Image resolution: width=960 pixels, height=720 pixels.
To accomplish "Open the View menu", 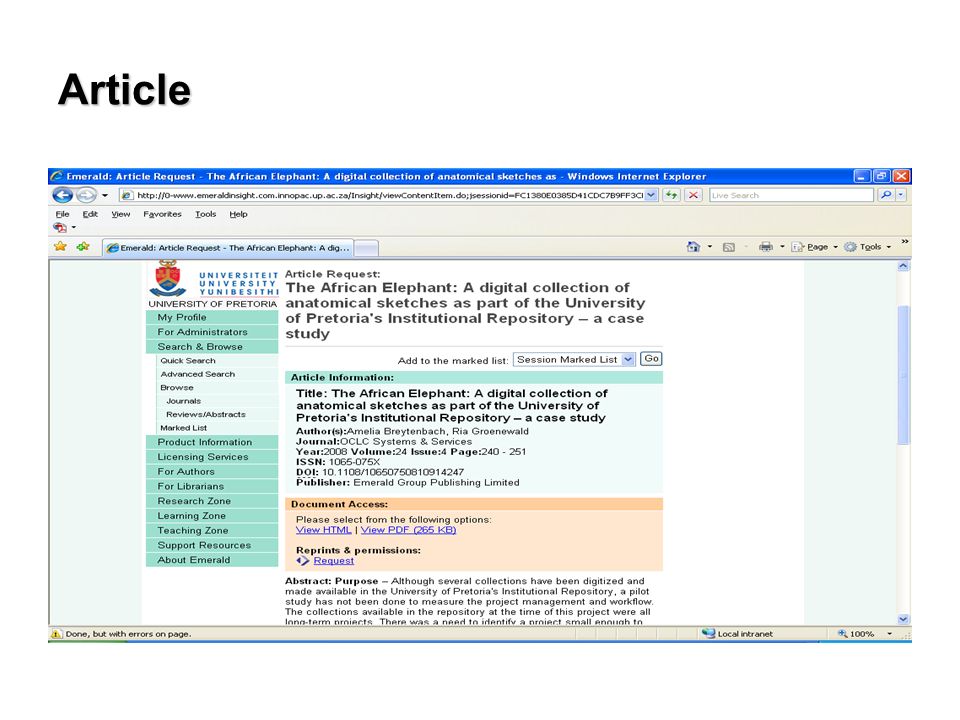I will click(121, 214).
